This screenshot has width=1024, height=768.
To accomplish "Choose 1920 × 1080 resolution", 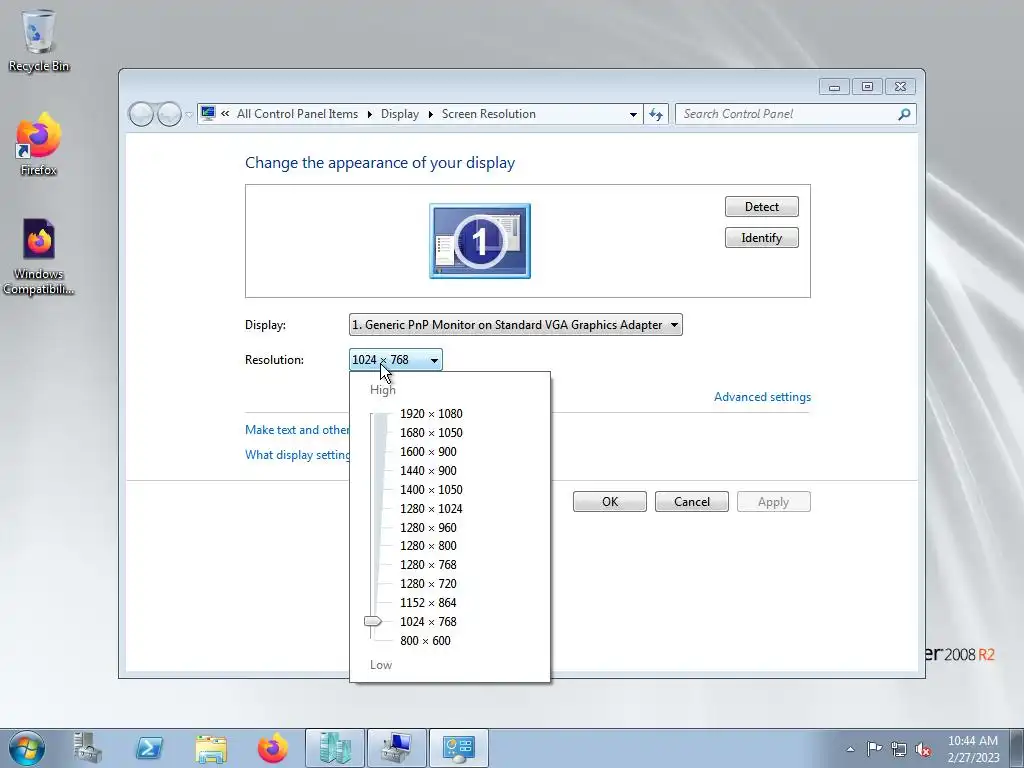I will pos(431,413).
